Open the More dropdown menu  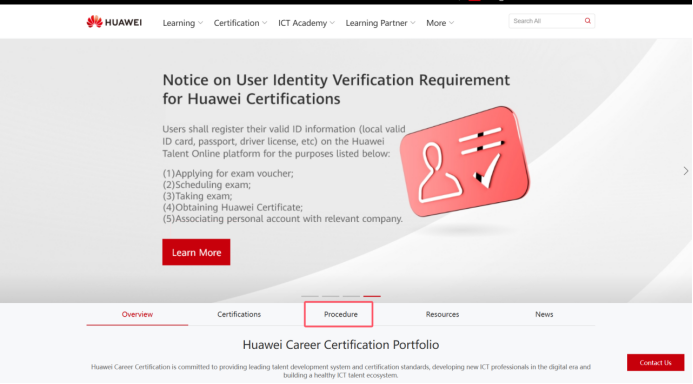pos(440,23)
